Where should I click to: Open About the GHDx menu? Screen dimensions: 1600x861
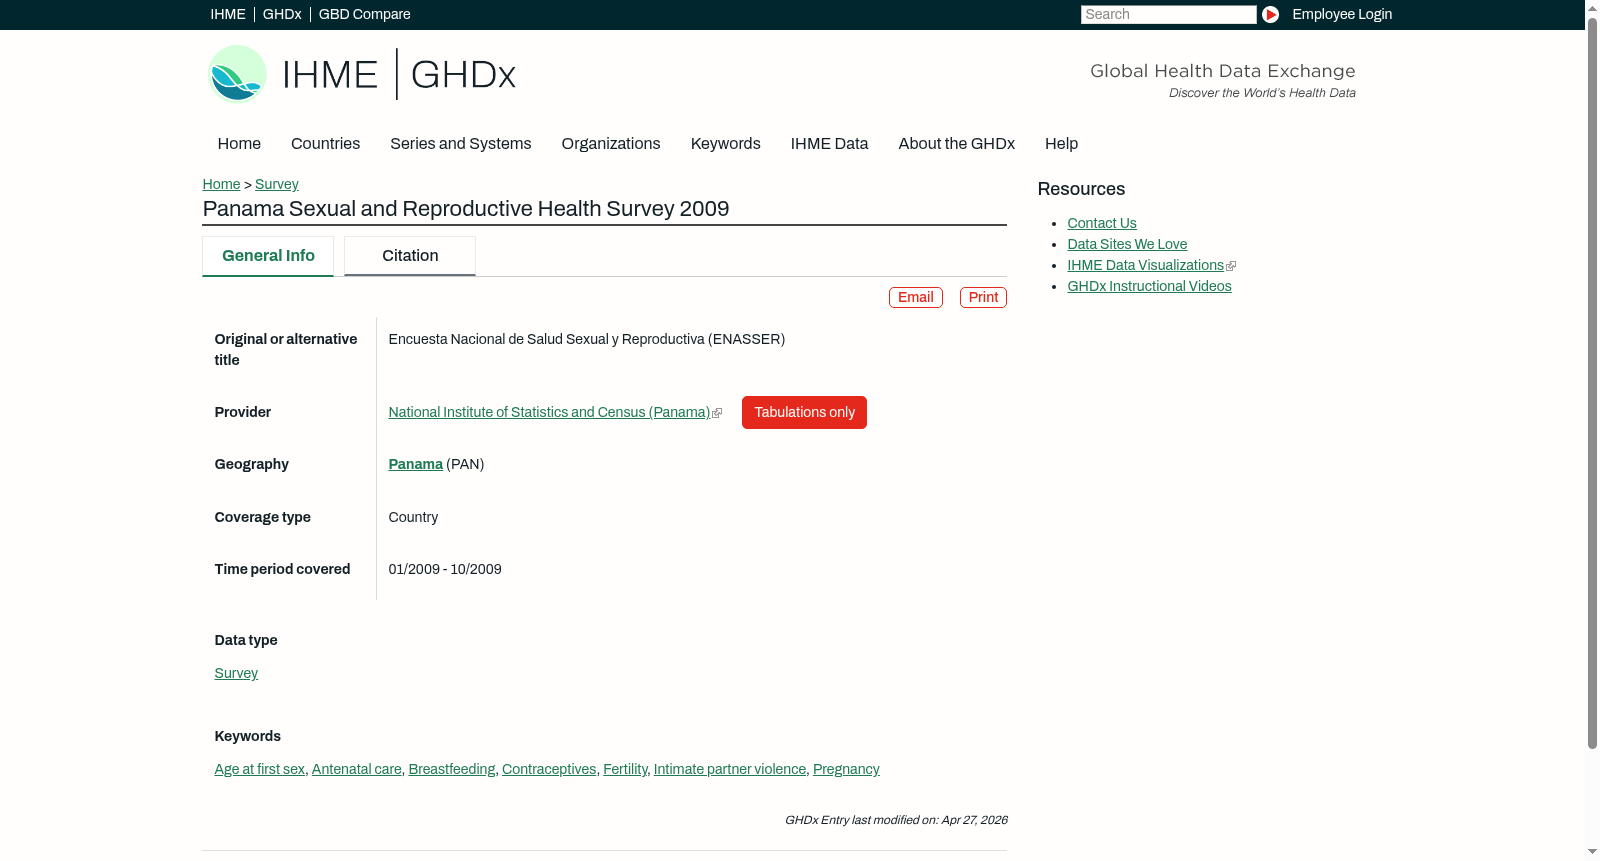pos(957,144)
